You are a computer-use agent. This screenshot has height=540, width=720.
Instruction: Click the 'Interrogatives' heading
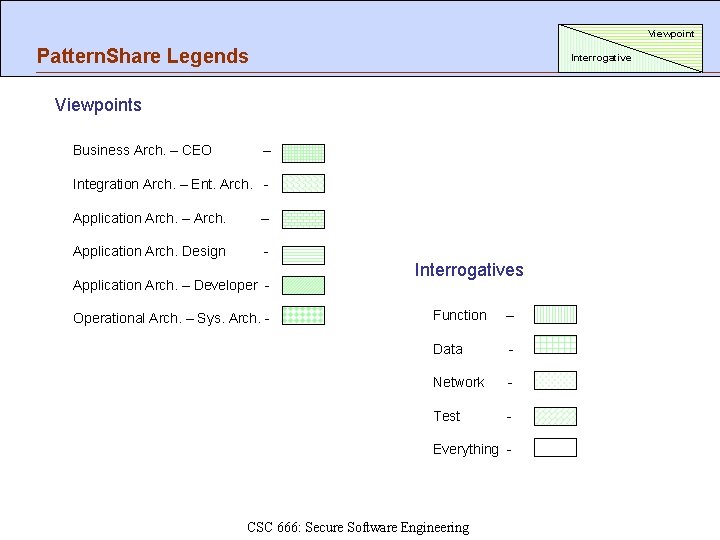(x=469, y=270)
